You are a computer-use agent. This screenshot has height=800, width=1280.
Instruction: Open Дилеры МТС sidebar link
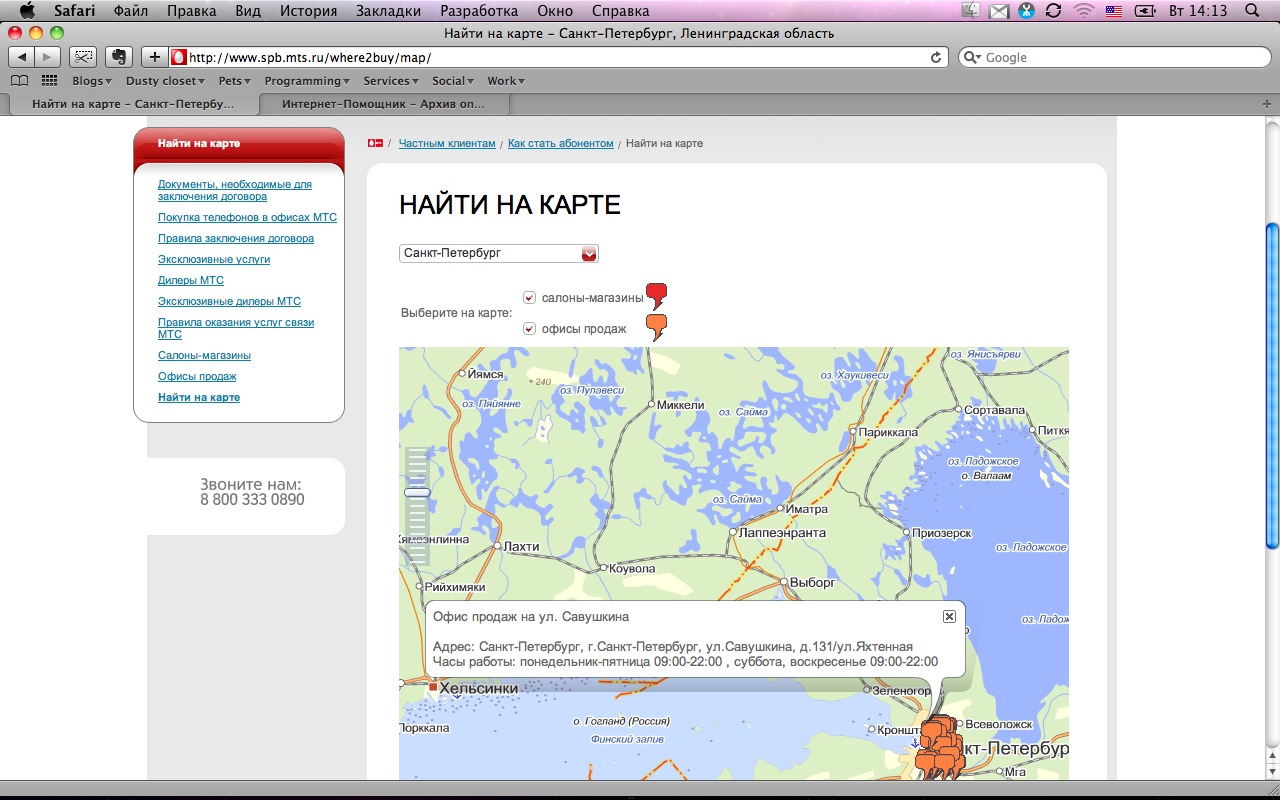pos(191,280)
